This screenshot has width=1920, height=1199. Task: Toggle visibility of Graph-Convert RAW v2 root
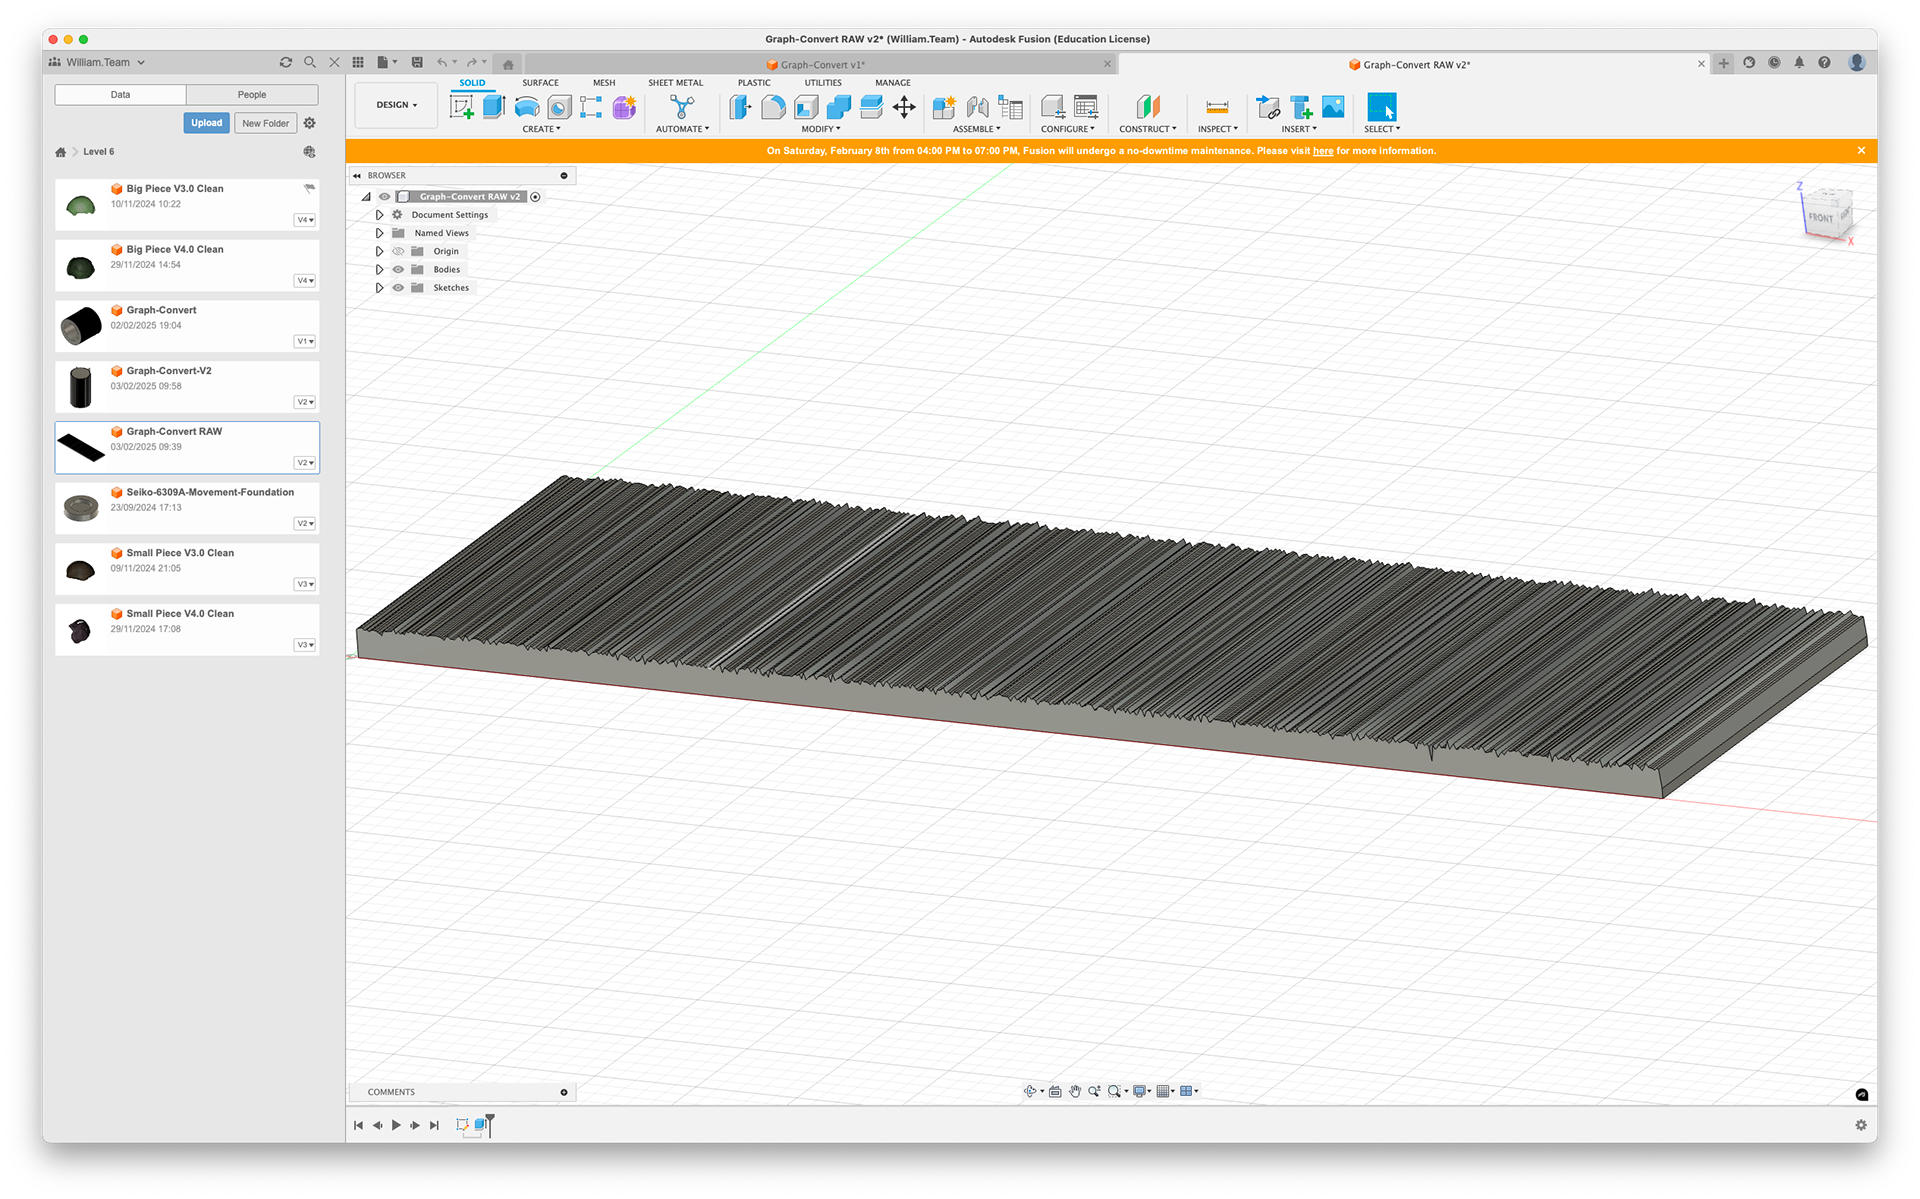coord(384,197)
